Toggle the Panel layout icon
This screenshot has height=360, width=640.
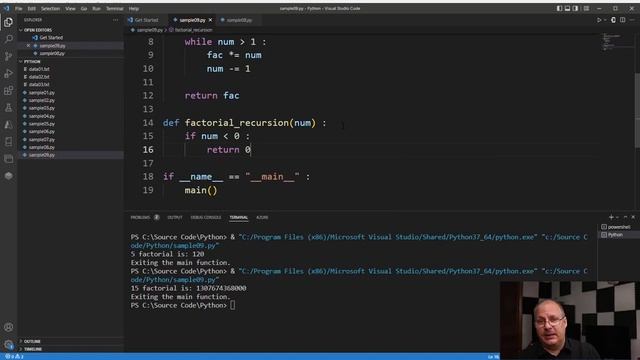click(x=567, y=8)
